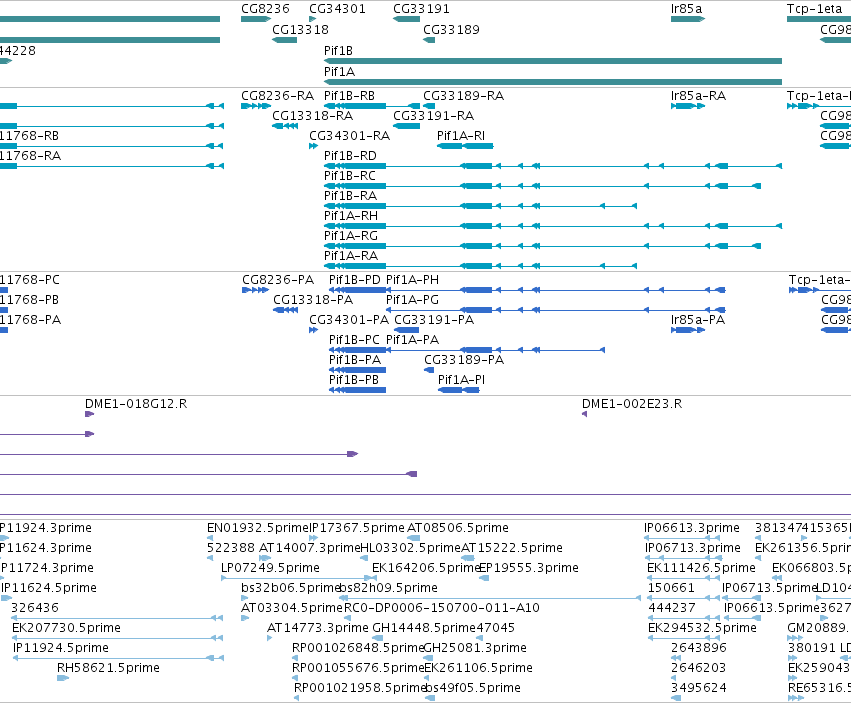851x703 pixels.
Task: Click the CG33191-RA transcript label
Action: coord(433,116)
